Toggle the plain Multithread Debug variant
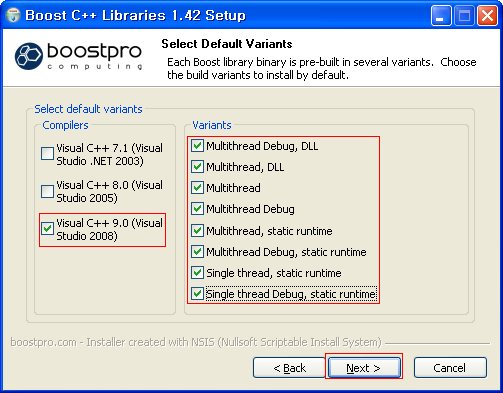 [197, 209]
